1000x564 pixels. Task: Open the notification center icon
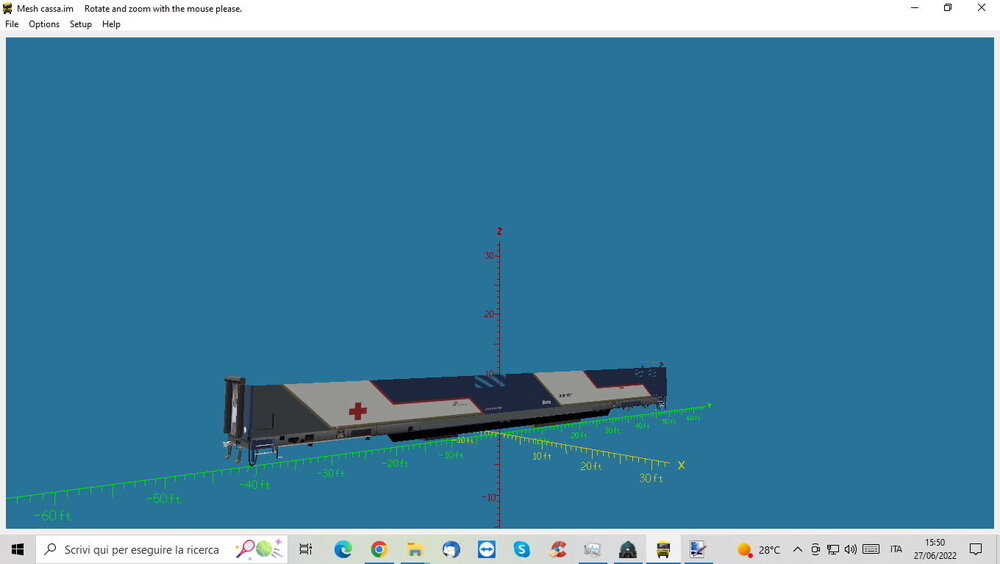tap(976, 549)
